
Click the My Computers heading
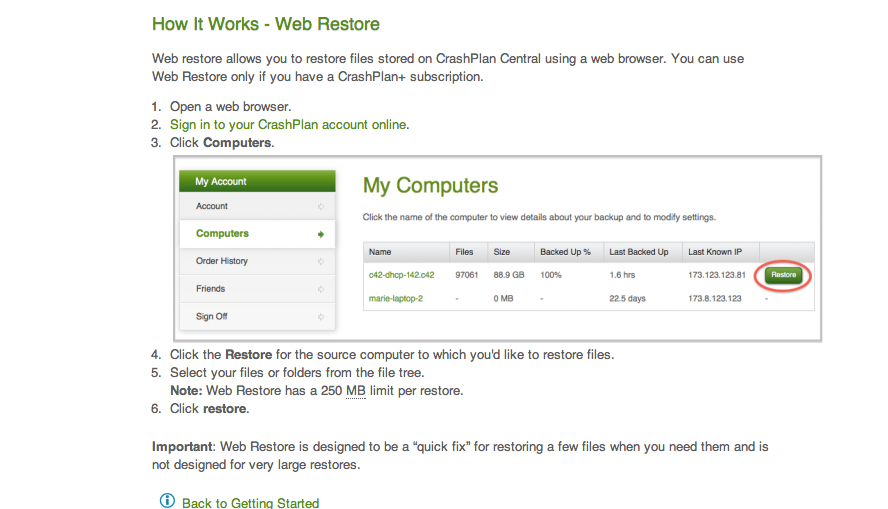430,186
